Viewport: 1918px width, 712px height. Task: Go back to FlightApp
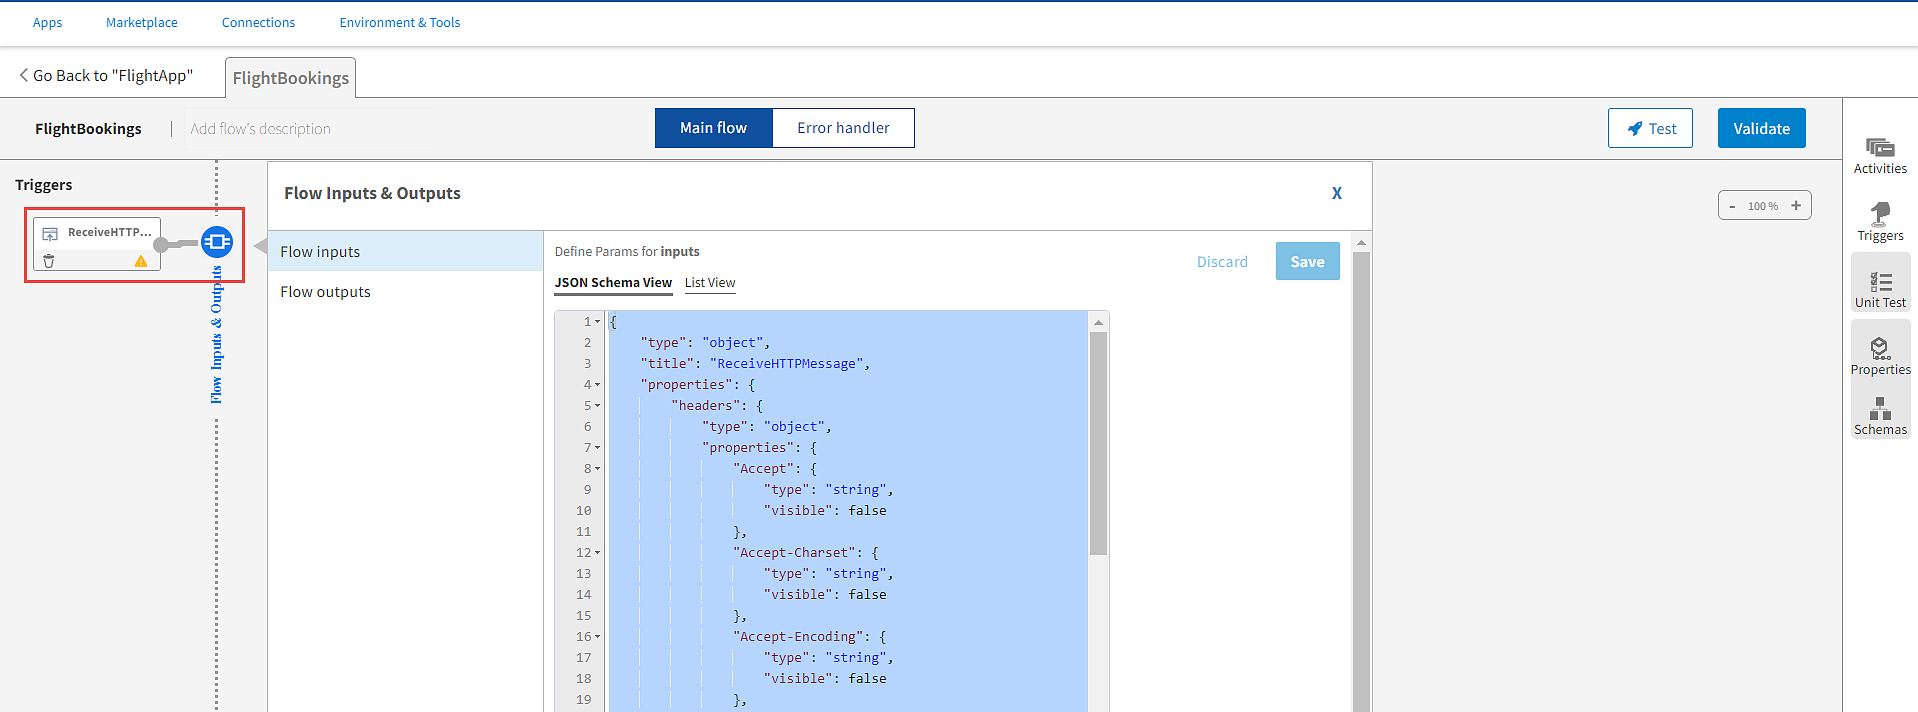pyautogui.click(x=106, y=76)
